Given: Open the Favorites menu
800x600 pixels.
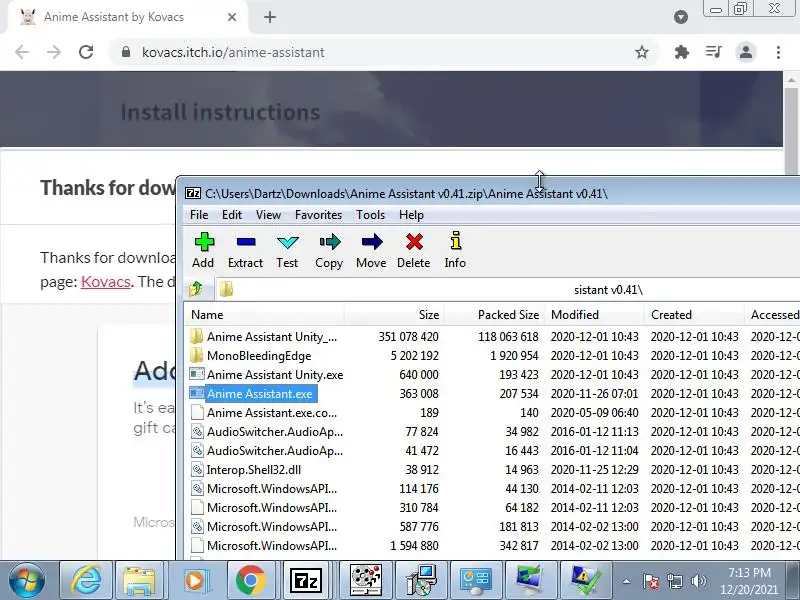Looking at the screenshot, I should tap(318, 215).
